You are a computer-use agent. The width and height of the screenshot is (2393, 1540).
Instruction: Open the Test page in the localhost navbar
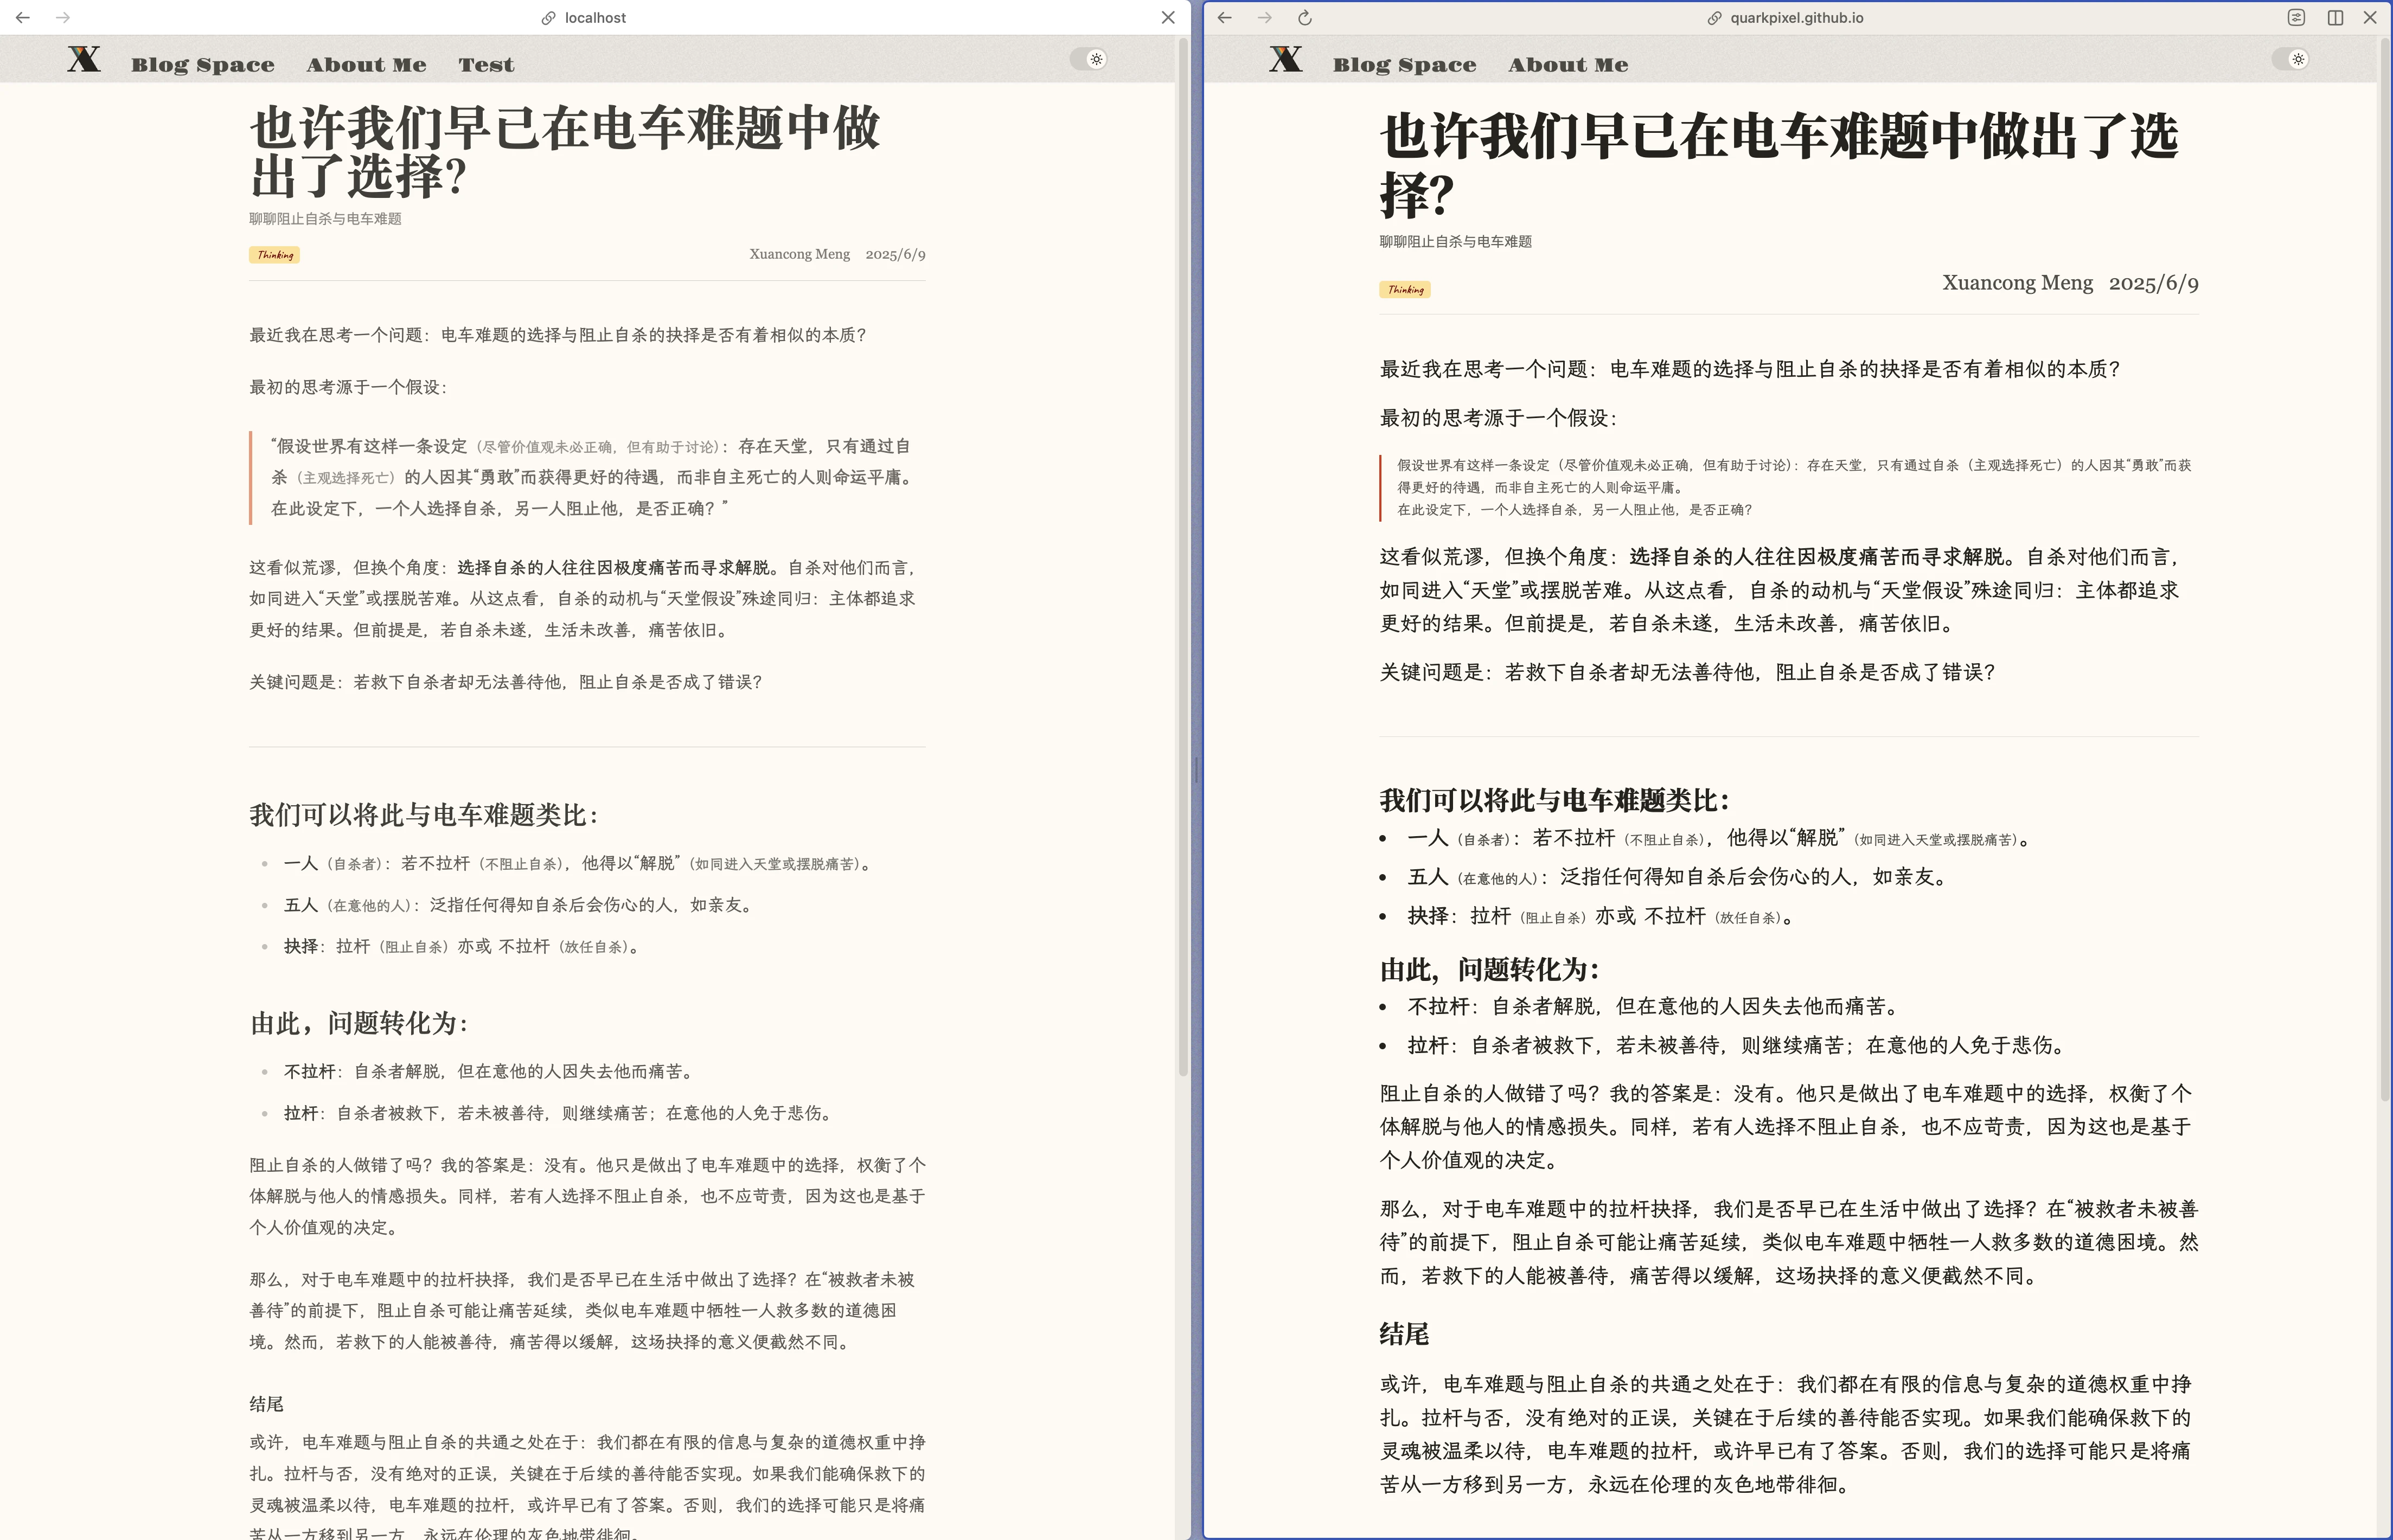(x=486, y=65)
